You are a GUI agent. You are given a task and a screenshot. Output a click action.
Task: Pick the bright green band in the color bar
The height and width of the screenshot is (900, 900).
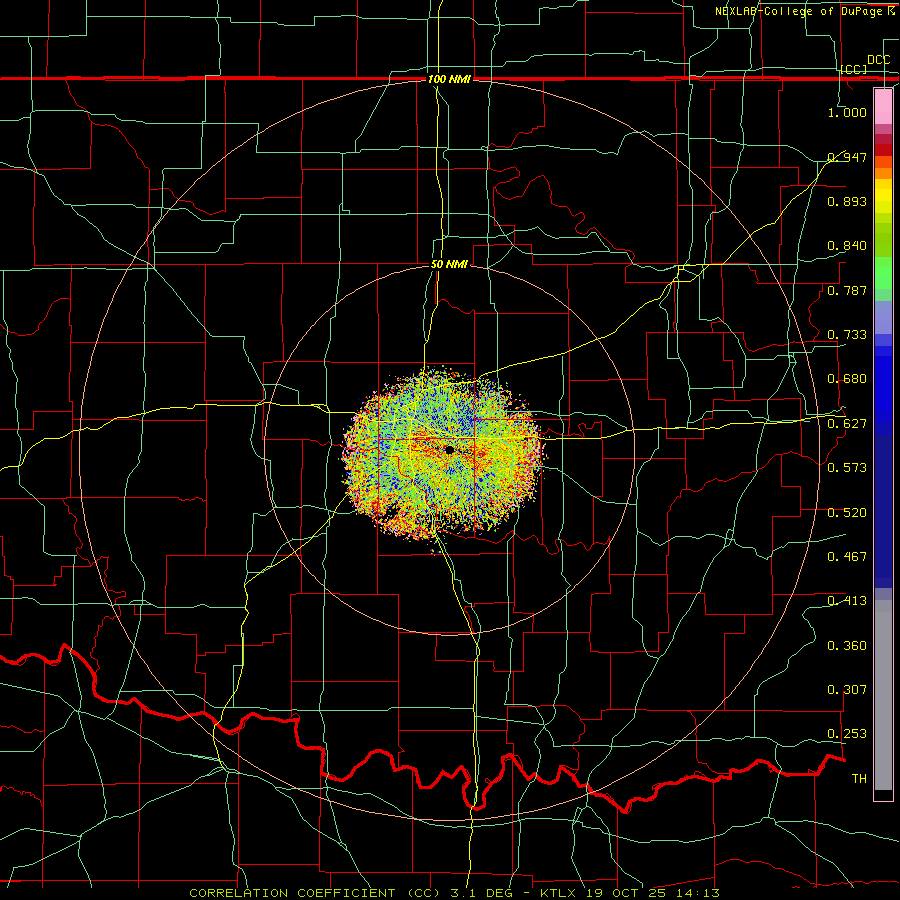pos(883,273)
